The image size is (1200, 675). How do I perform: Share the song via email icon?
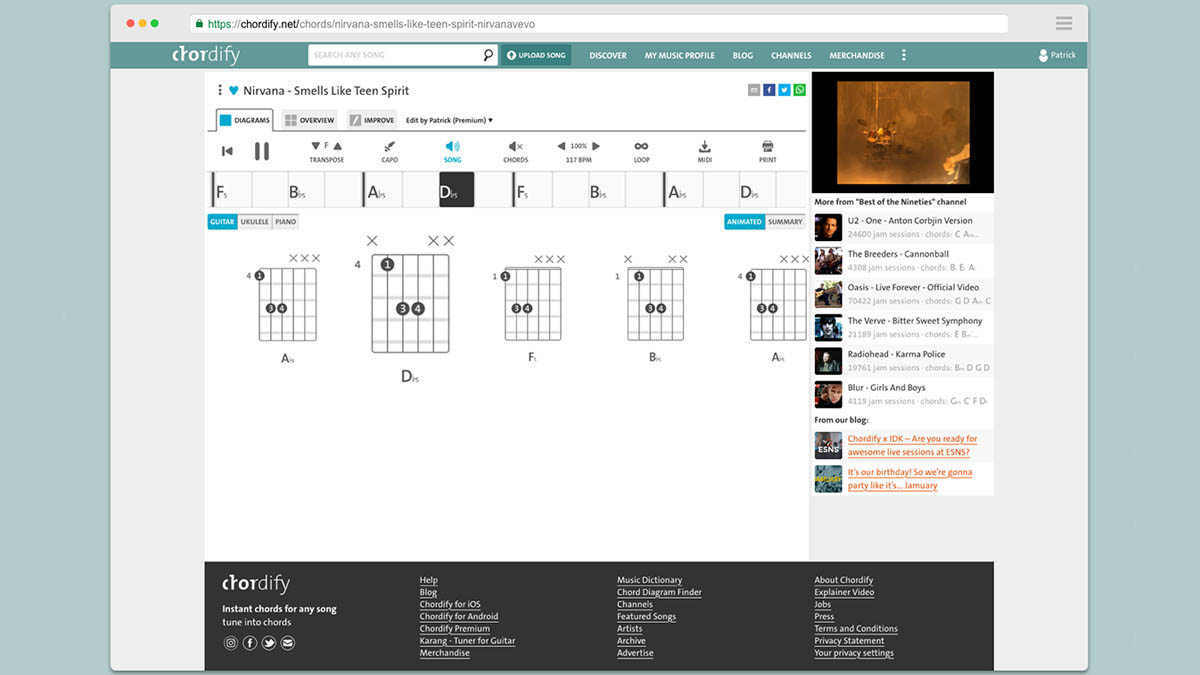click(x=754, y=90)
